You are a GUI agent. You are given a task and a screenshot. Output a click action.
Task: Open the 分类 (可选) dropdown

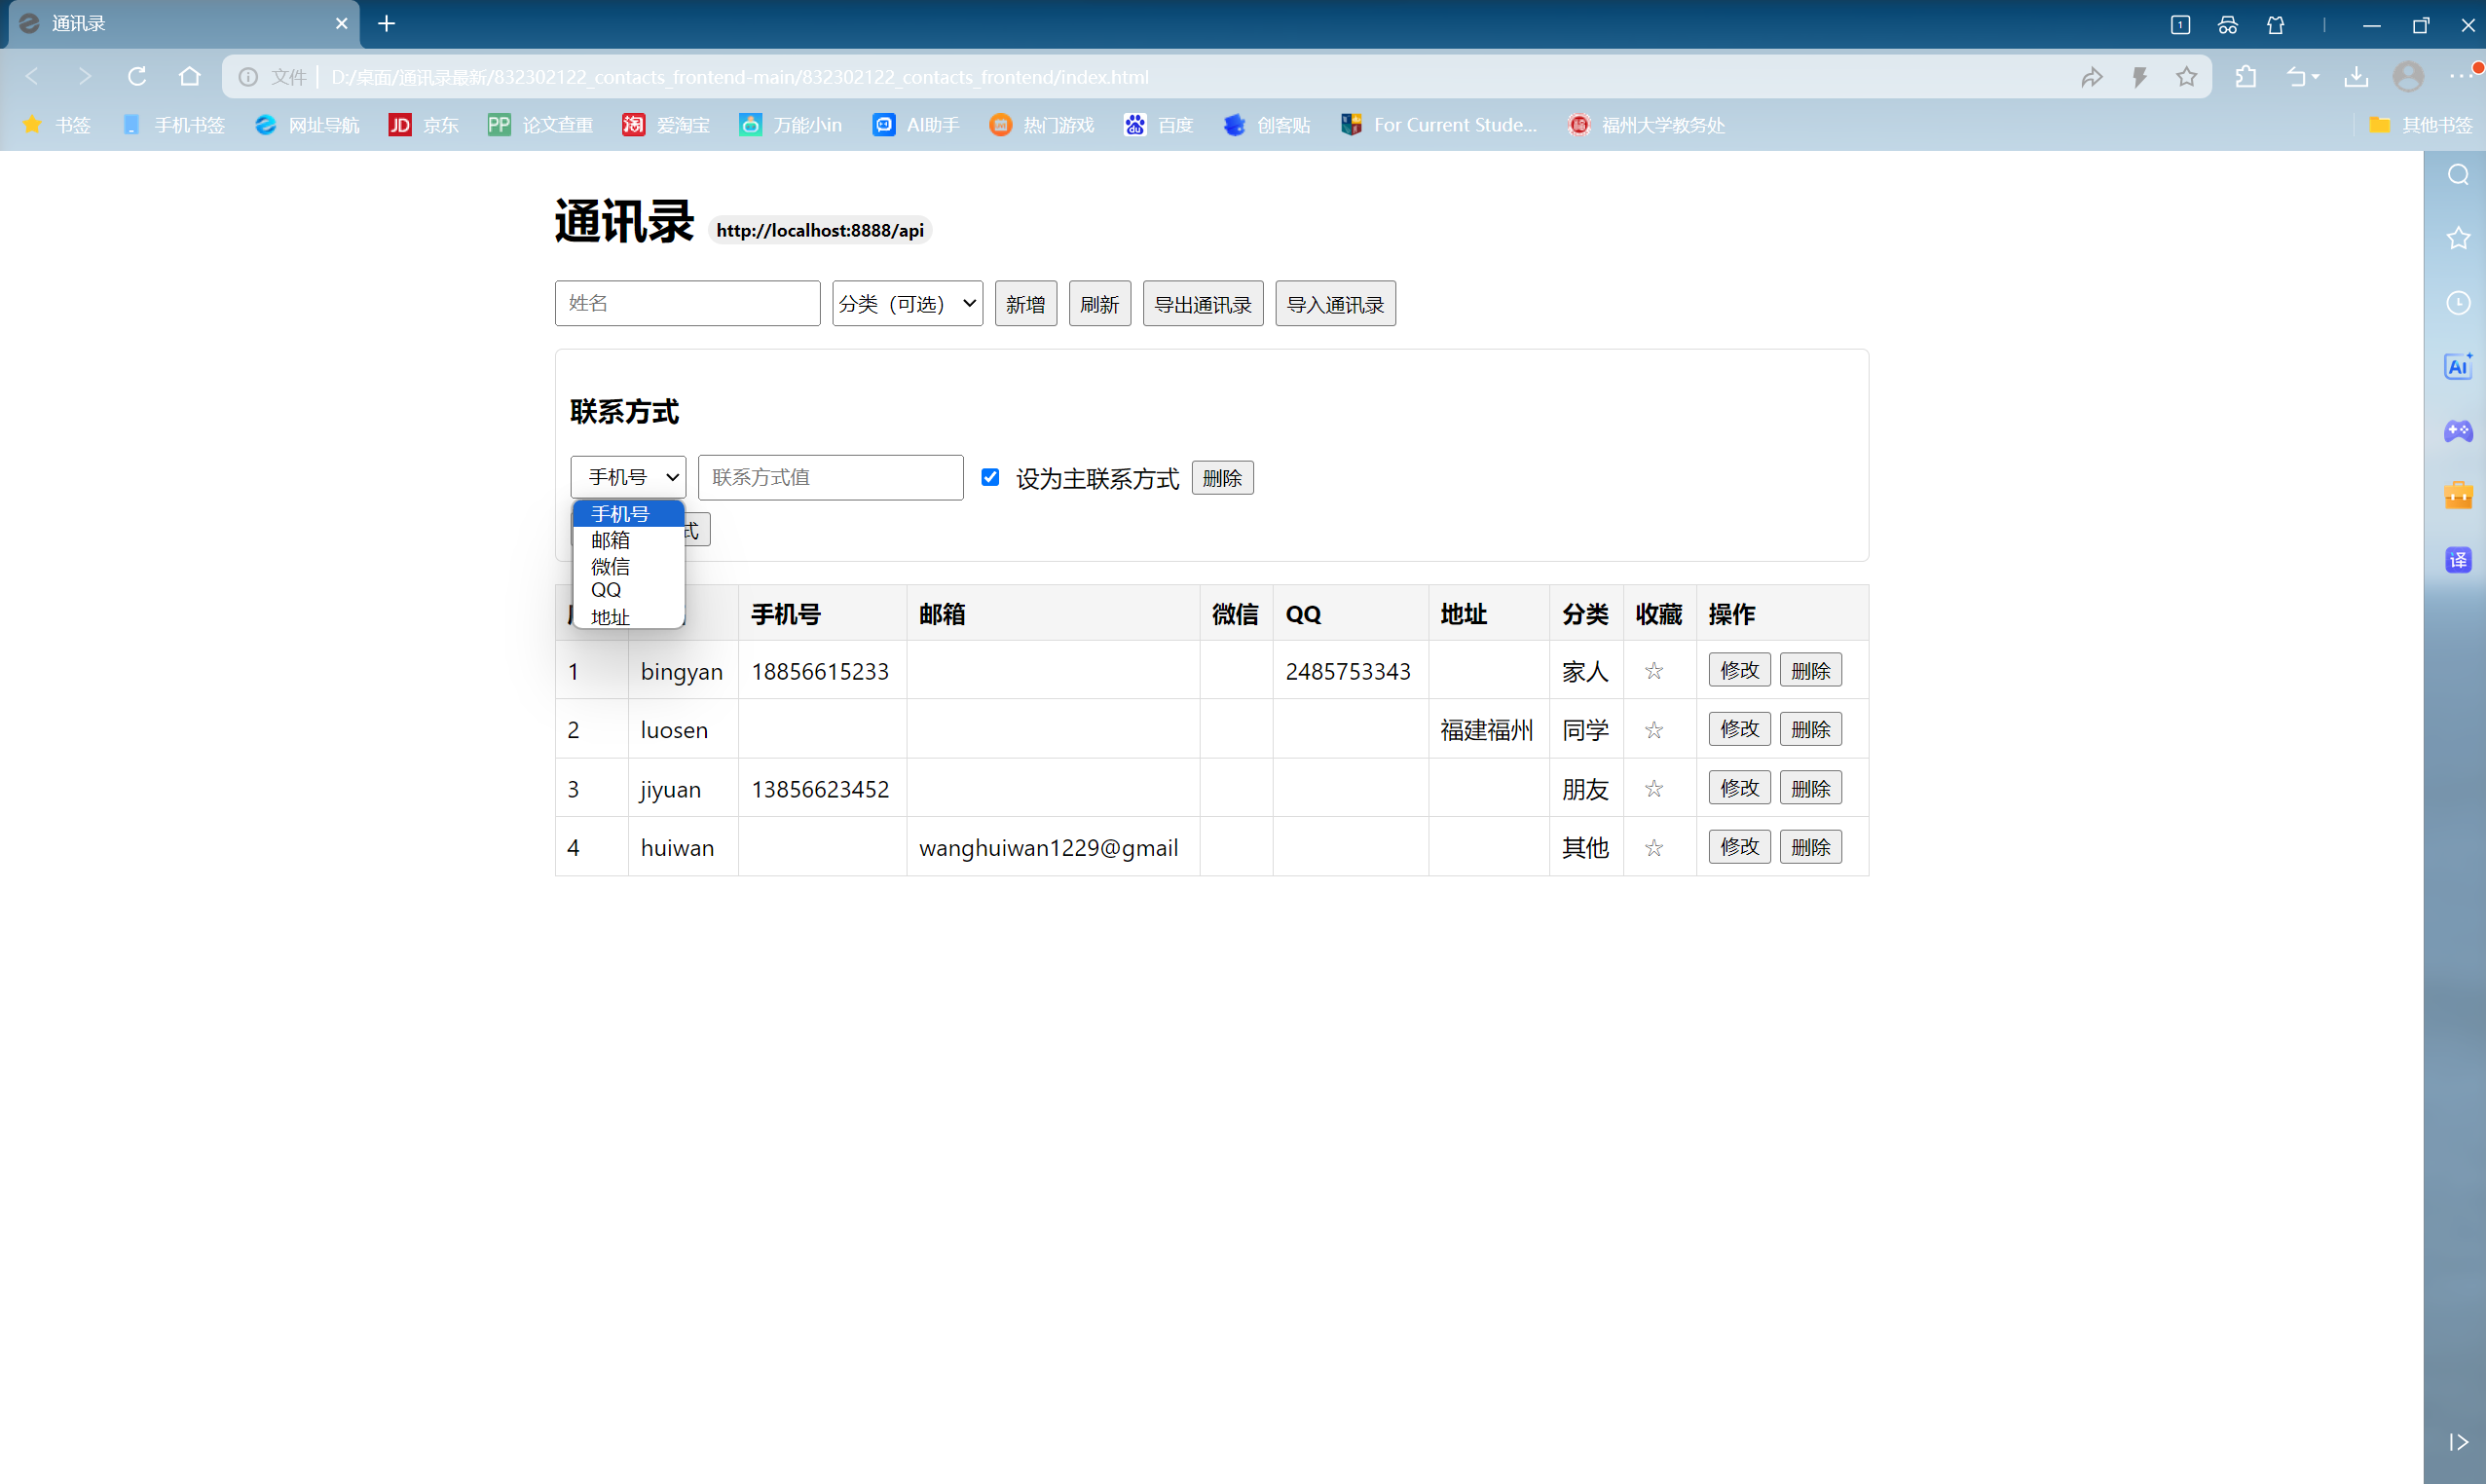907,303
